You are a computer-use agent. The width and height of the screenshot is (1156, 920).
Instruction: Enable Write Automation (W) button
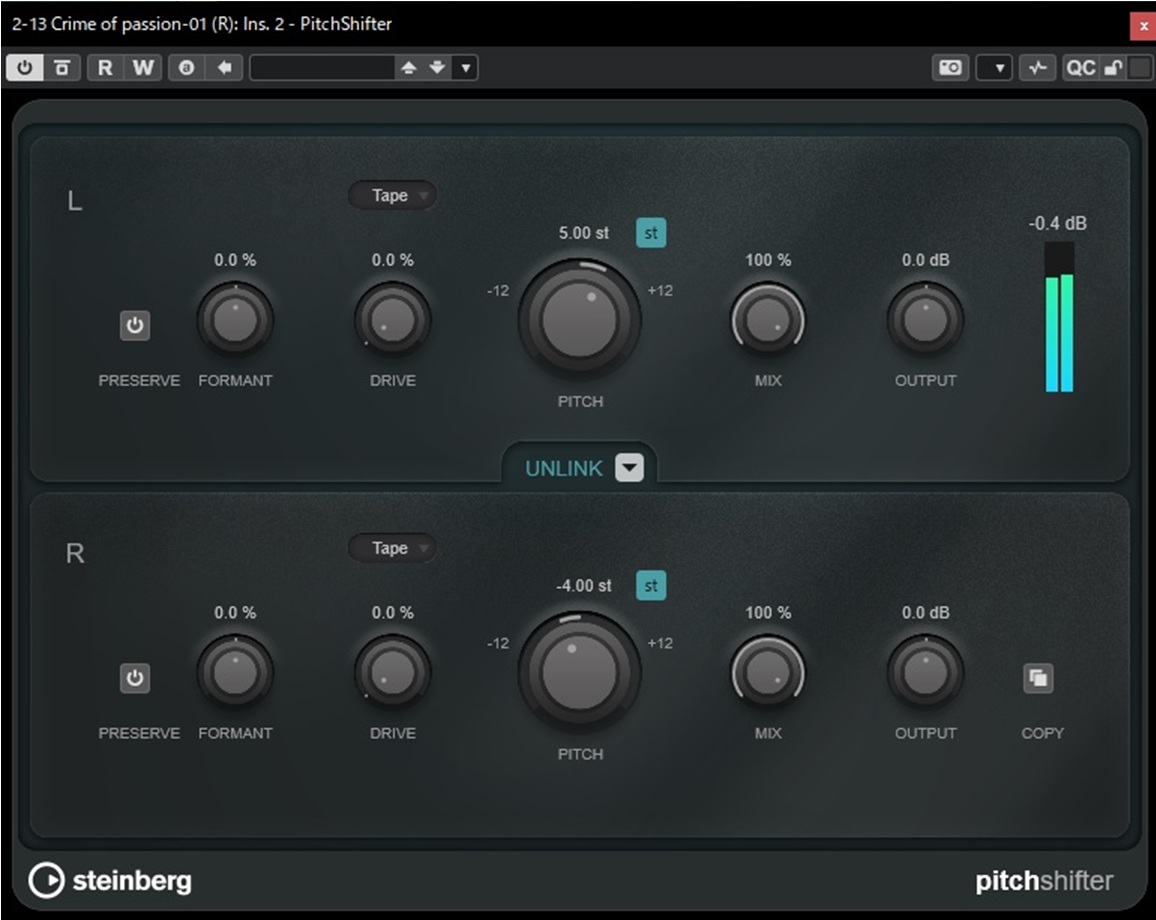click(144, 68)
